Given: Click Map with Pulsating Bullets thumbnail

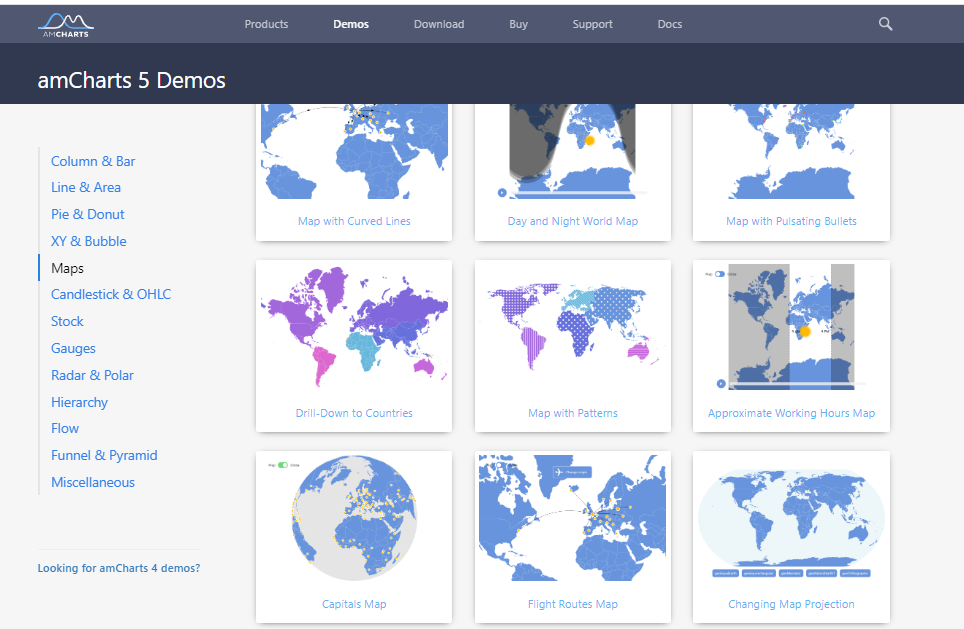Looking at the screenshot, I should click(x=791, y=151).
